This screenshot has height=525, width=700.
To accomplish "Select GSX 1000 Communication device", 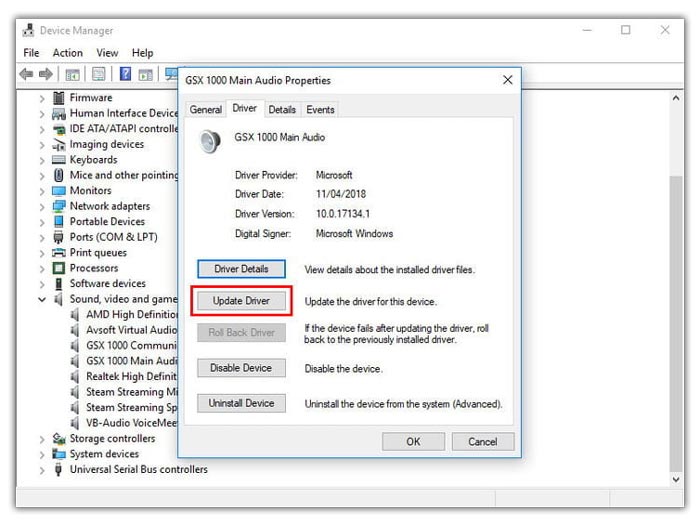I will click(131, 346).
